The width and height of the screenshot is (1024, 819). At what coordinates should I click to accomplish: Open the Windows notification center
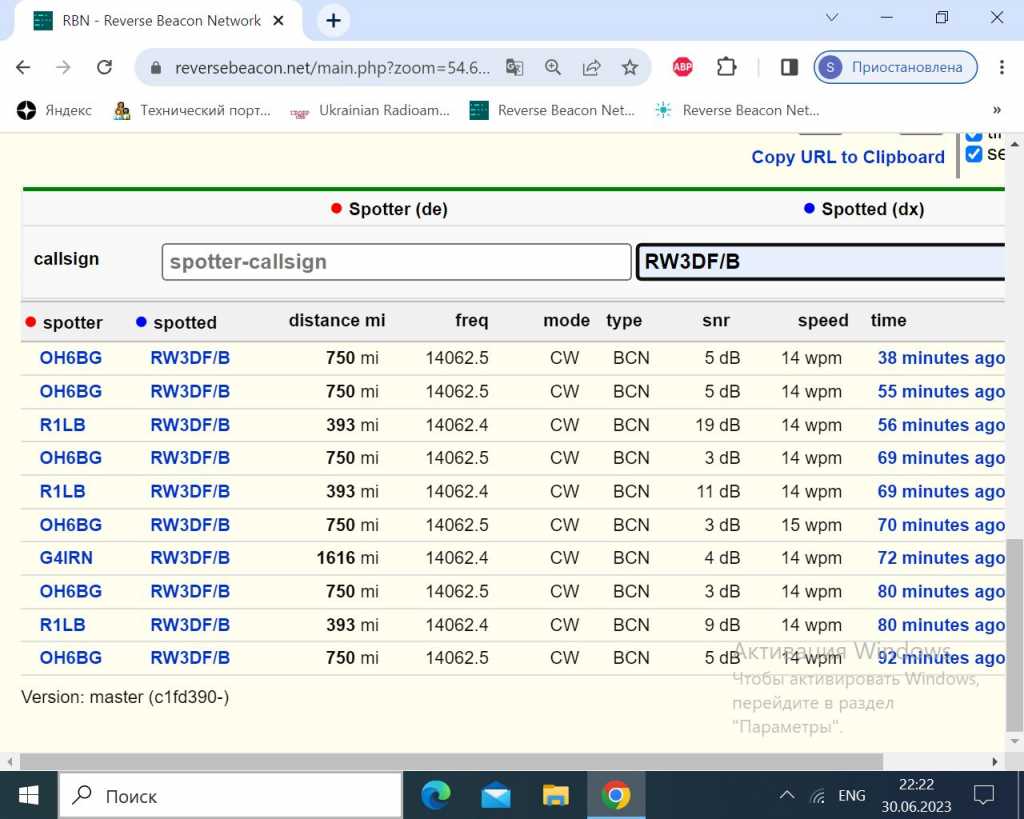click(984, 795)
